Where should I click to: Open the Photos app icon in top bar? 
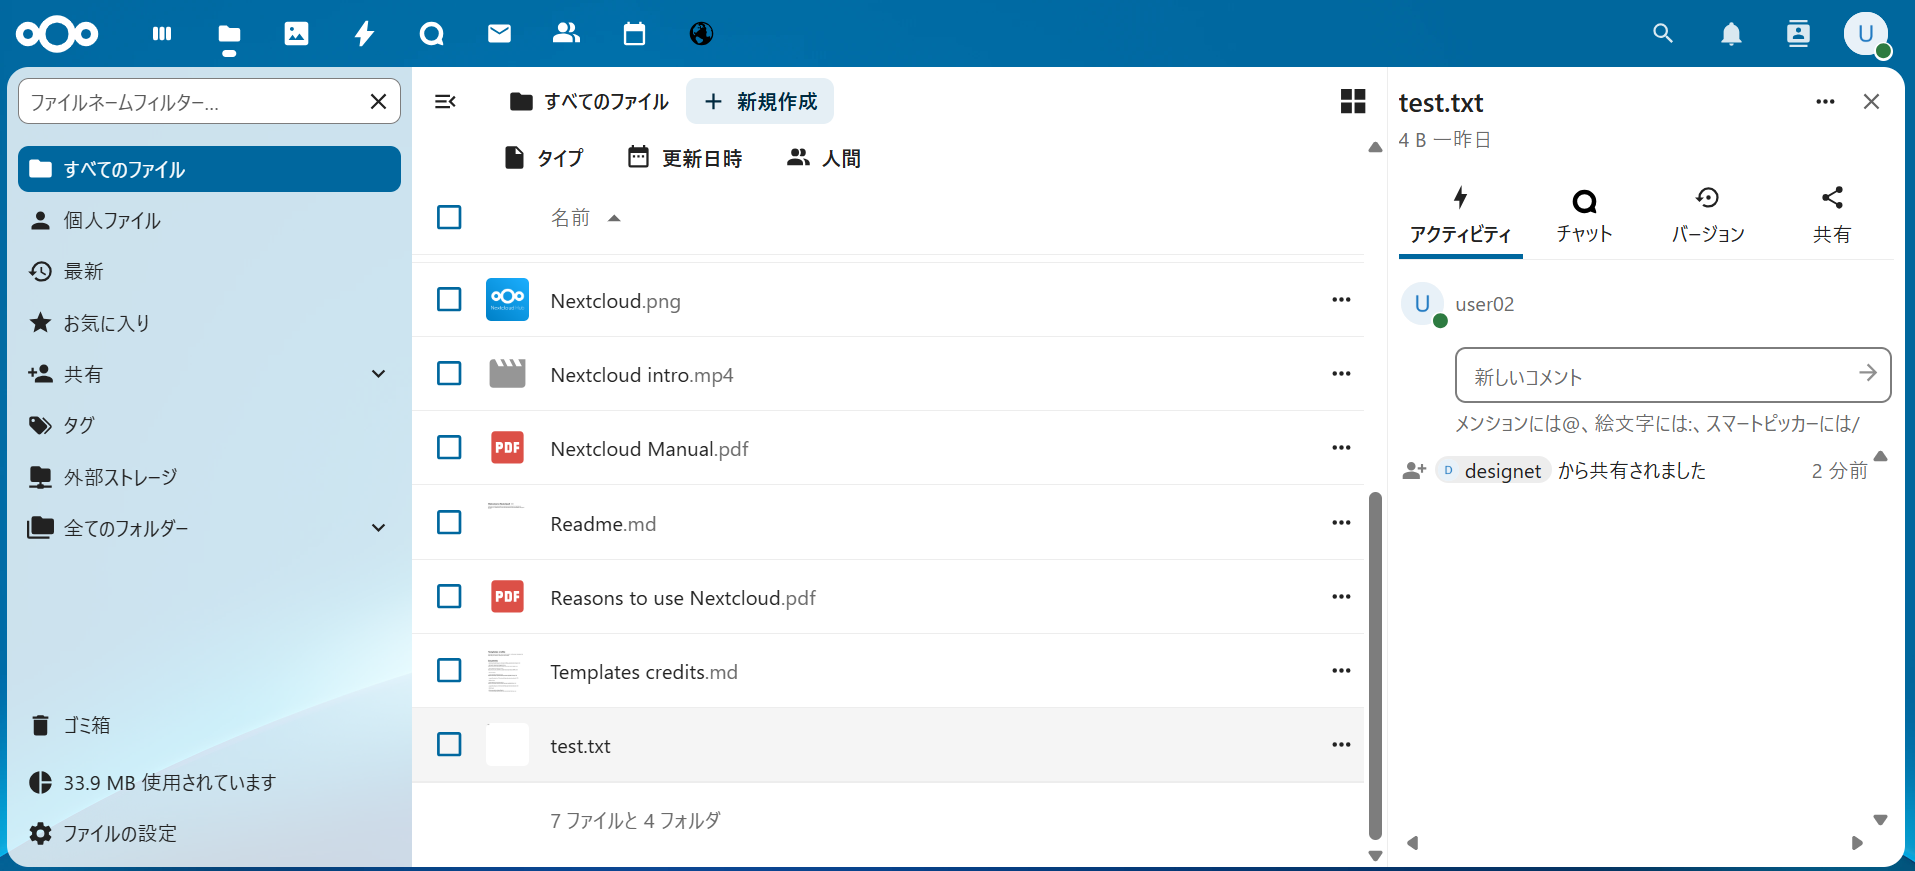pyautogui.click(x=296, y=34)
